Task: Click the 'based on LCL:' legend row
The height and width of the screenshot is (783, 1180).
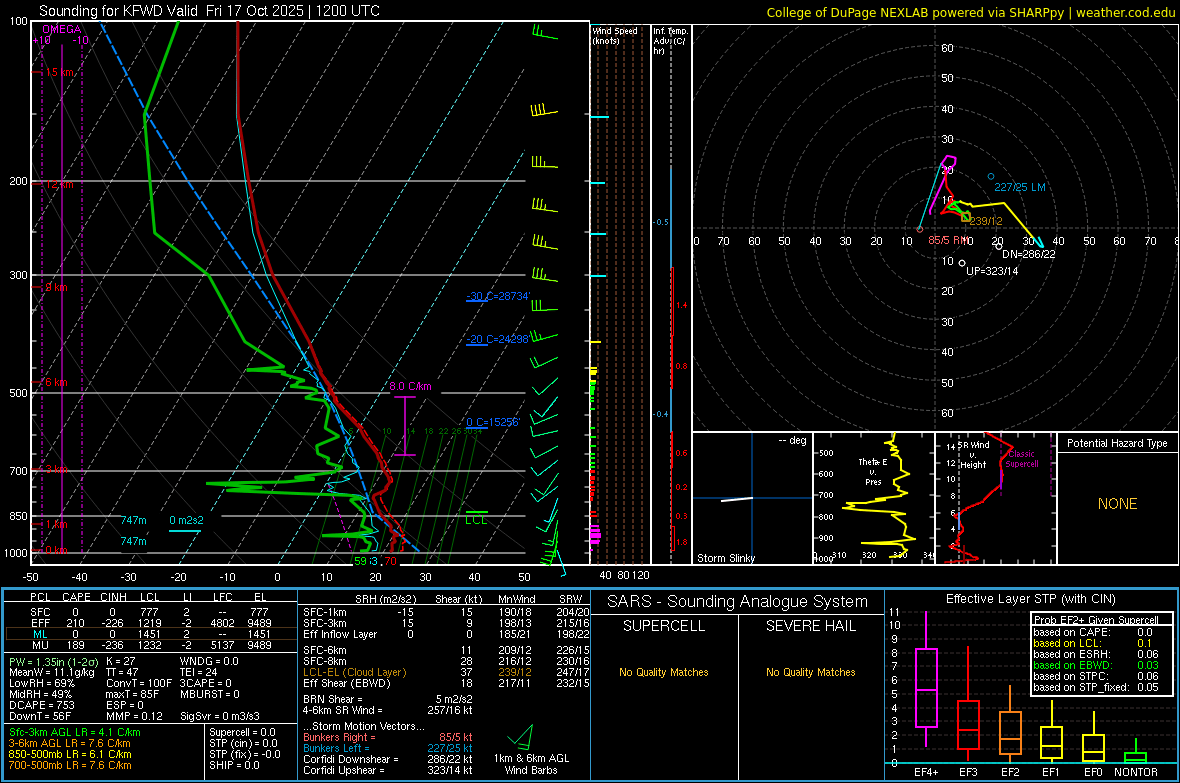Action: 1093,643
